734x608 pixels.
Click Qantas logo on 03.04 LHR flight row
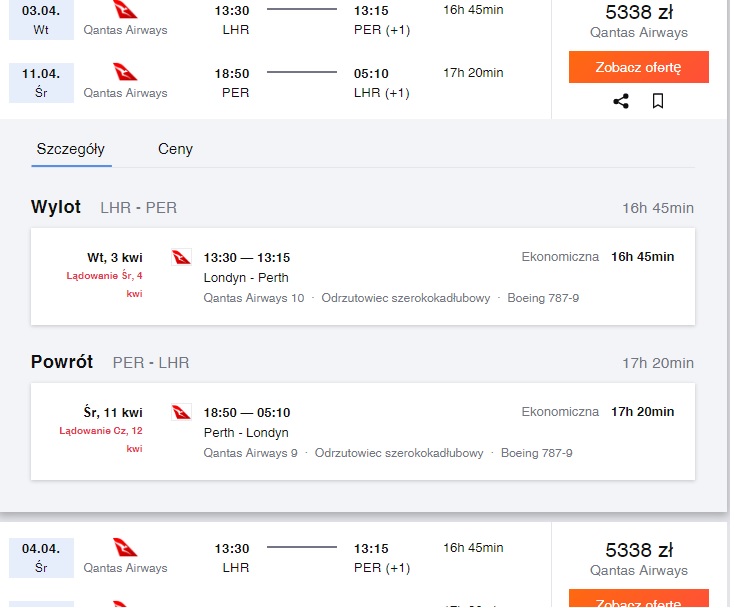tap(125, 10)
